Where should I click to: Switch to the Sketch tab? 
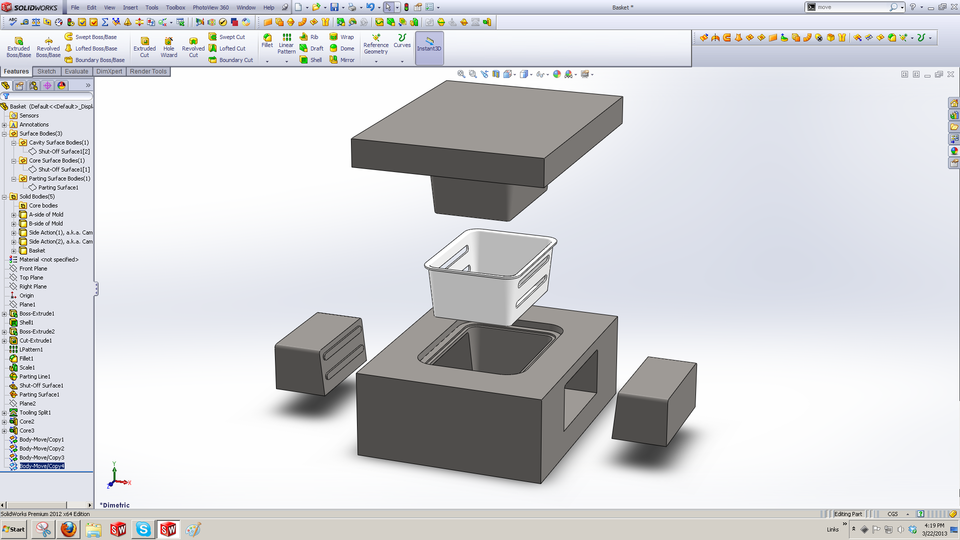tap(47, 72)
